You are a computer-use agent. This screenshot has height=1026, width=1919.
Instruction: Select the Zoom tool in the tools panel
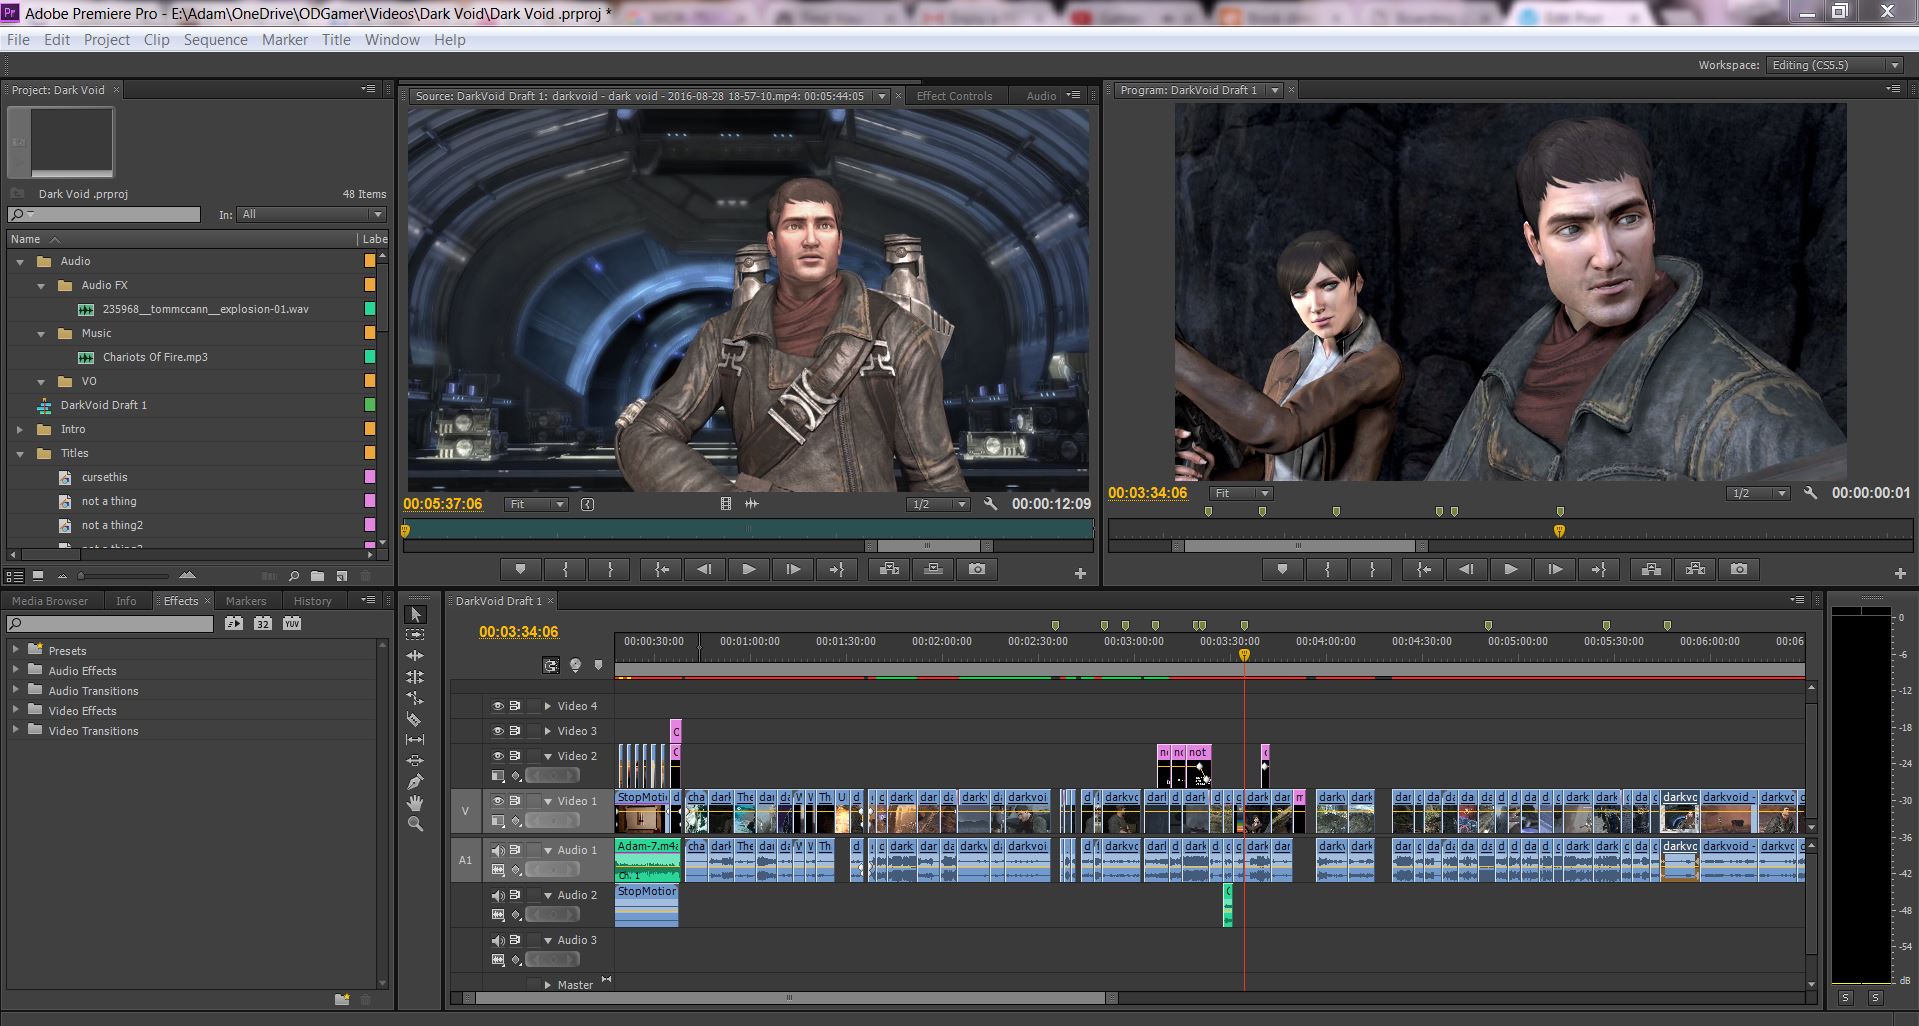click(415, 824)
